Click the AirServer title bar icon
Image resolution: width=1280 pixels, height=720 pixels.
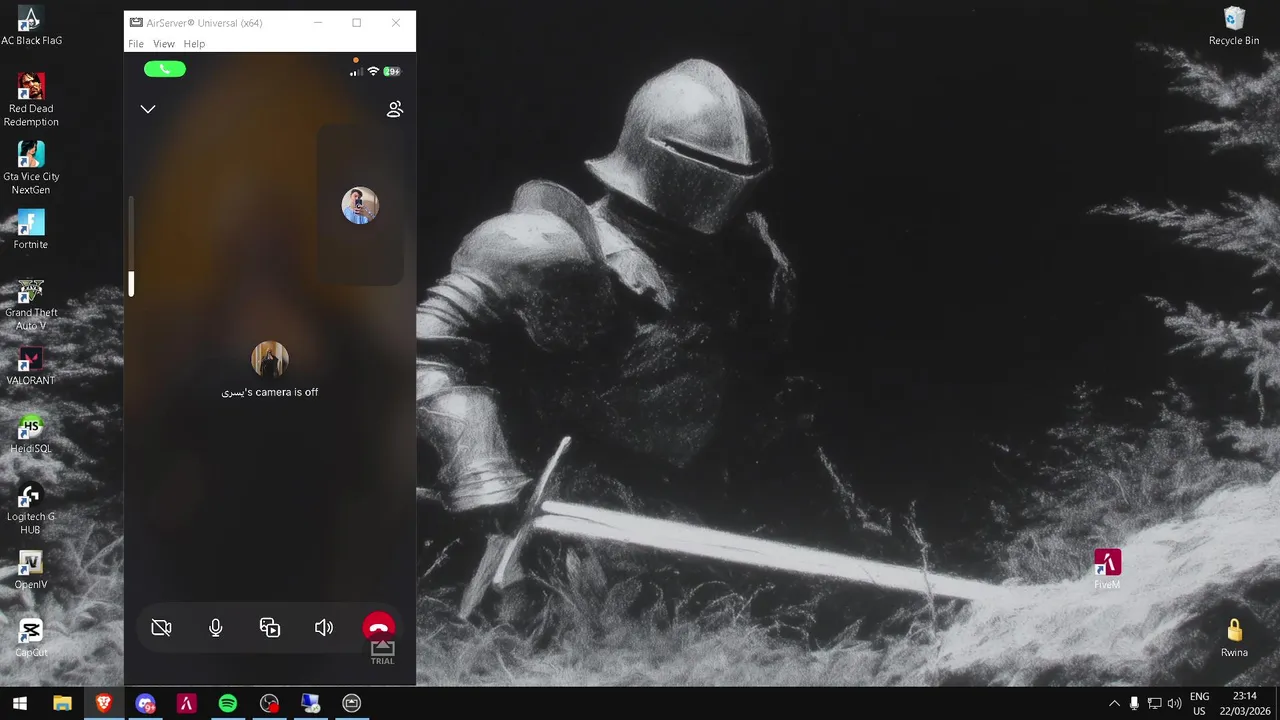point(136,22)
